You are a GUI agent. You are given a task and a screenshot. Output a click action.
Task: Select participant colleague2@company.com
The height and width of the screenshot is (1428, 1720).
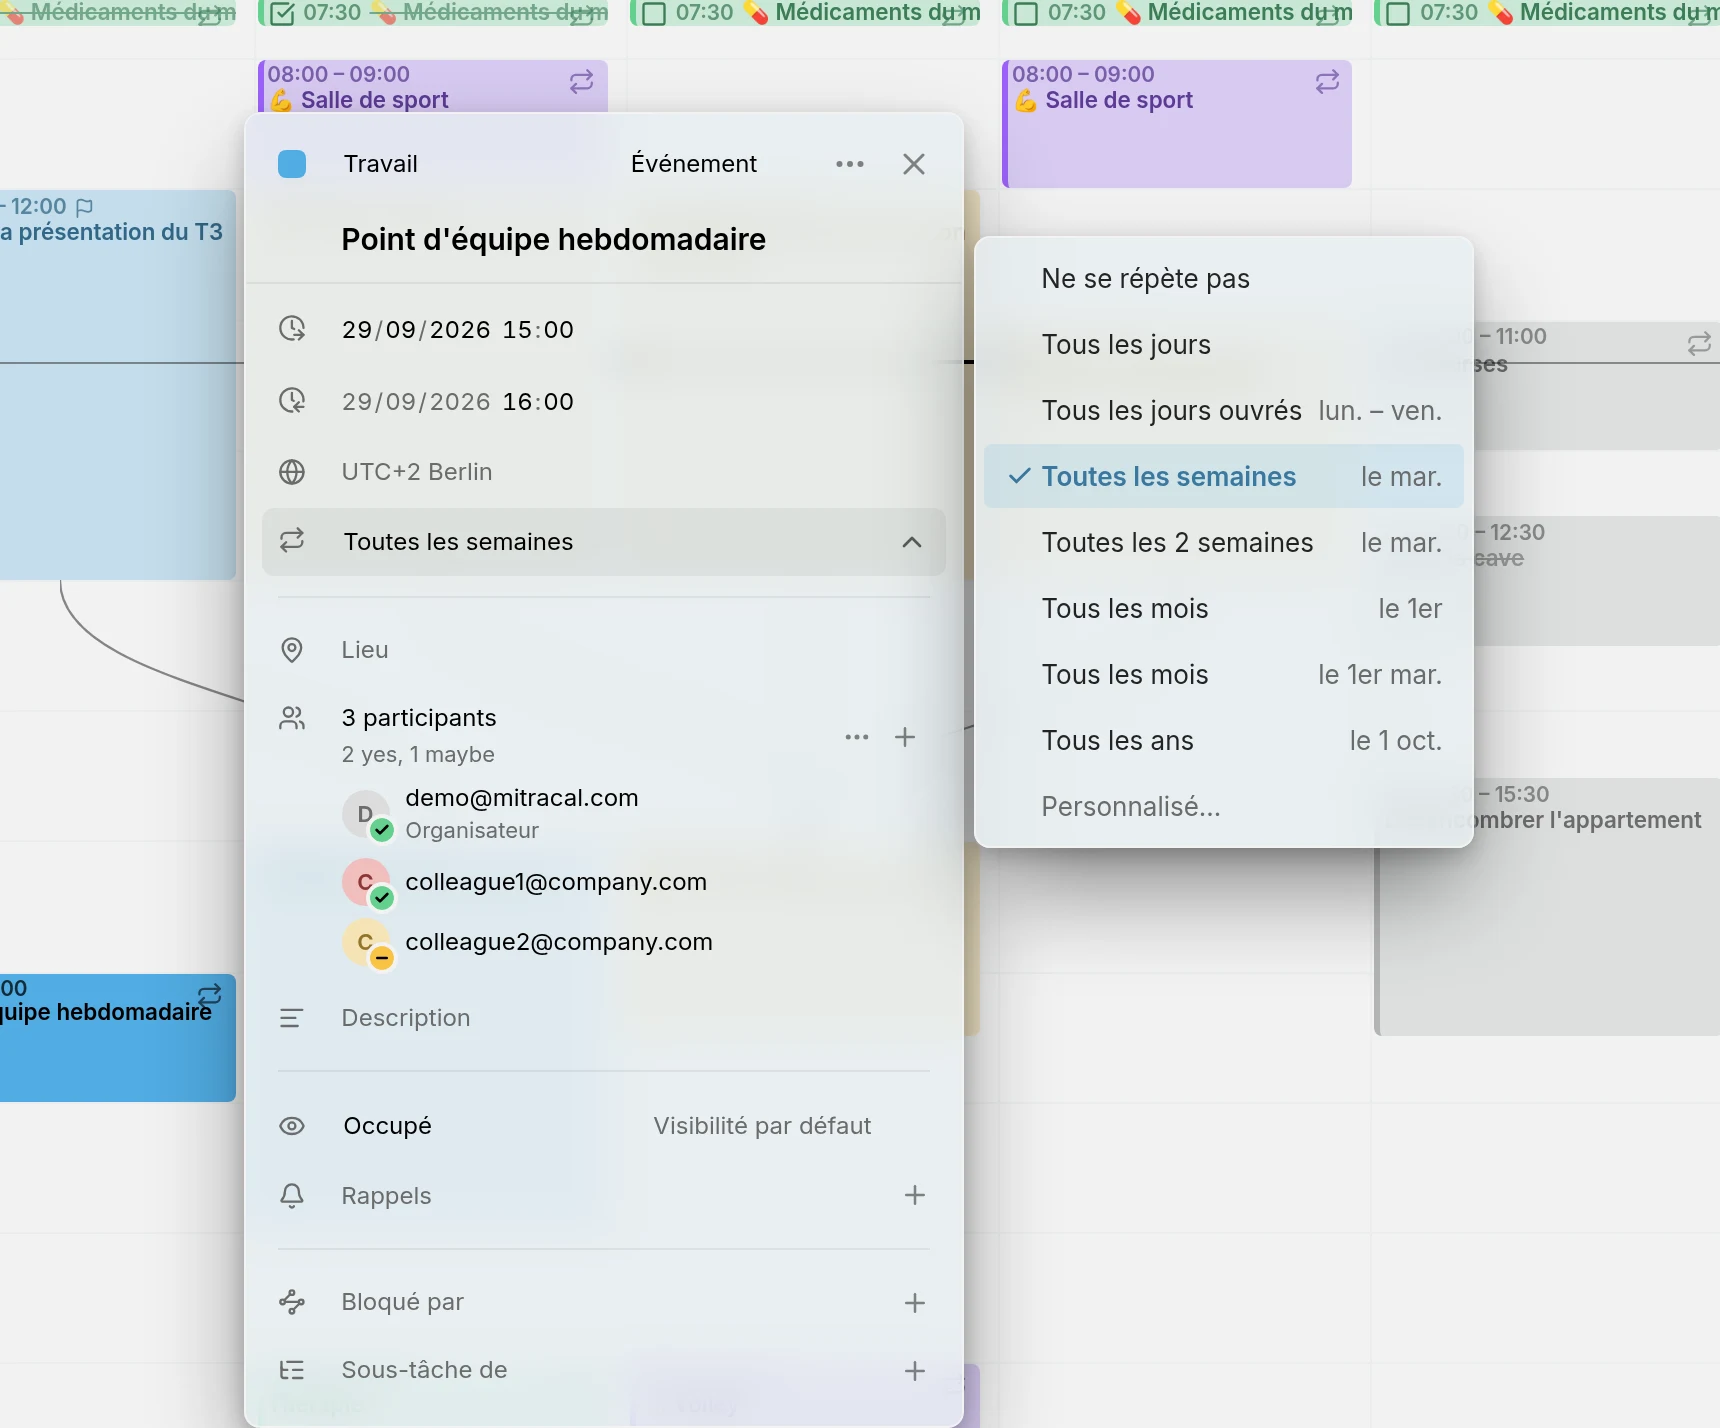[559, 942]
